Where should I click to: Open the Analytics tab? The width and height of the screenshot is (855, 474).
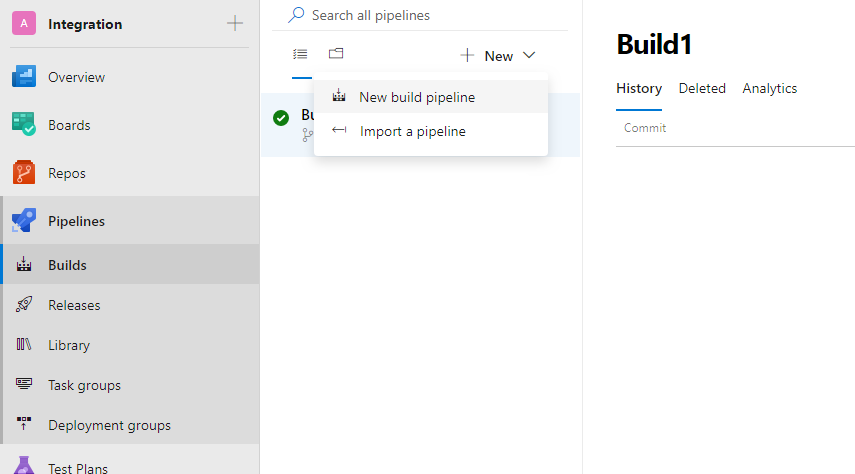(769, 88)
